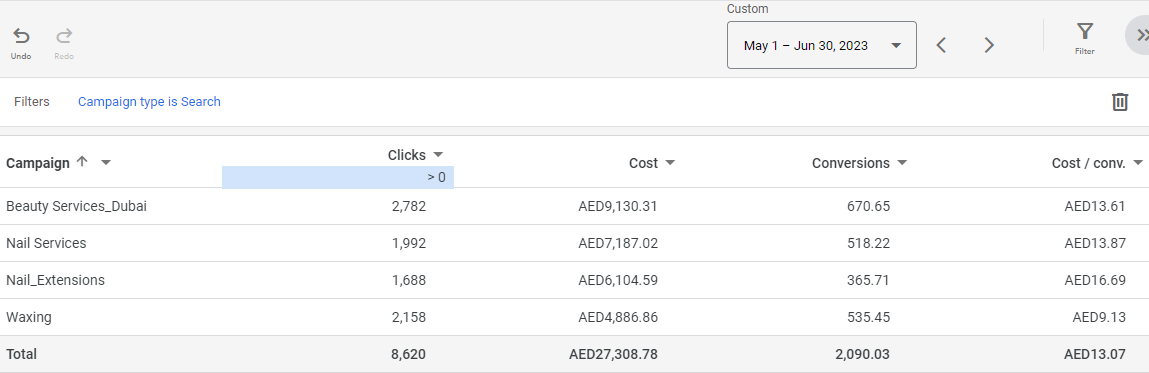
Task: Click the Total row label
Action: tap(21, 354)
